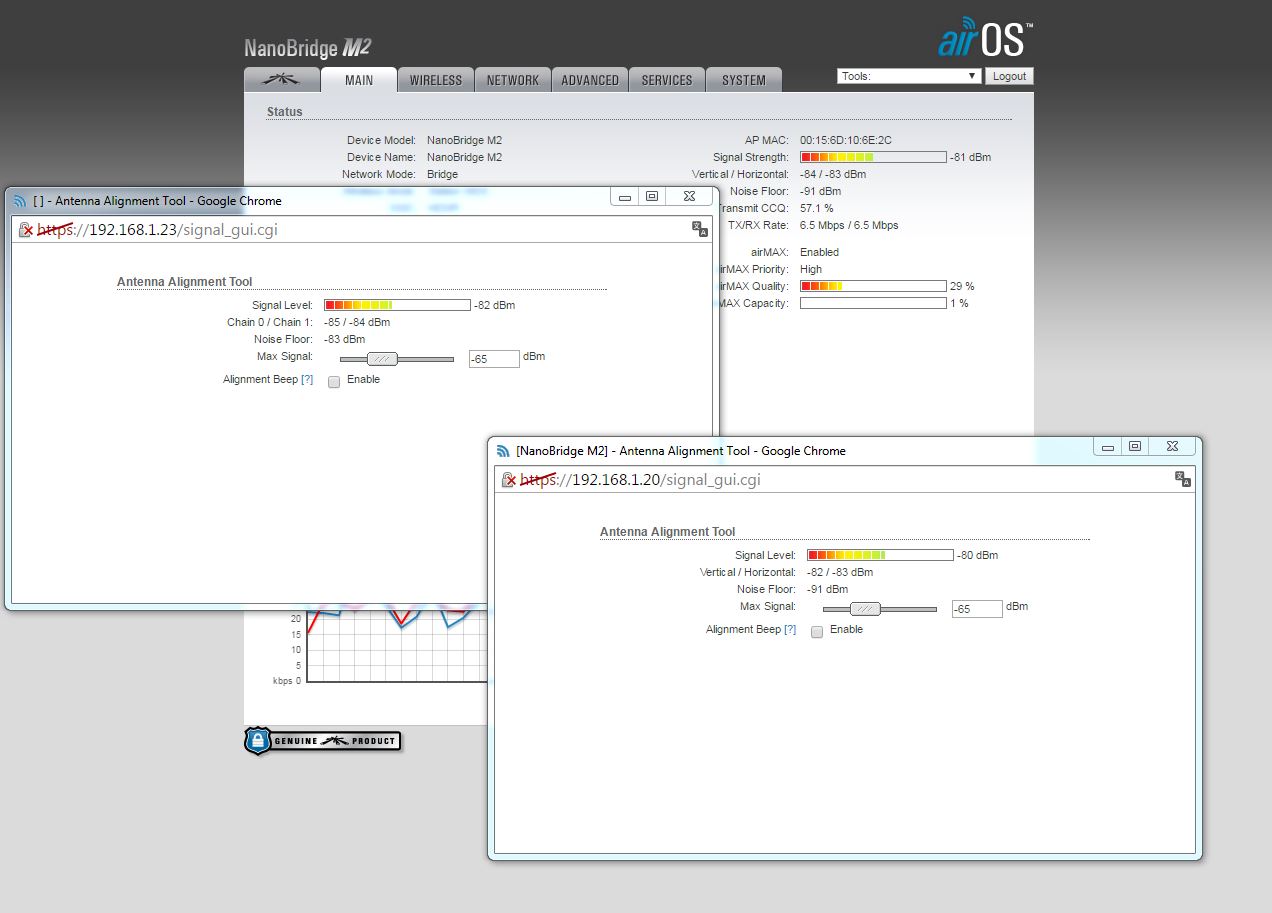Click the Logout button
Viewport: 1272px width, 913px height.
click(1009, 76)
